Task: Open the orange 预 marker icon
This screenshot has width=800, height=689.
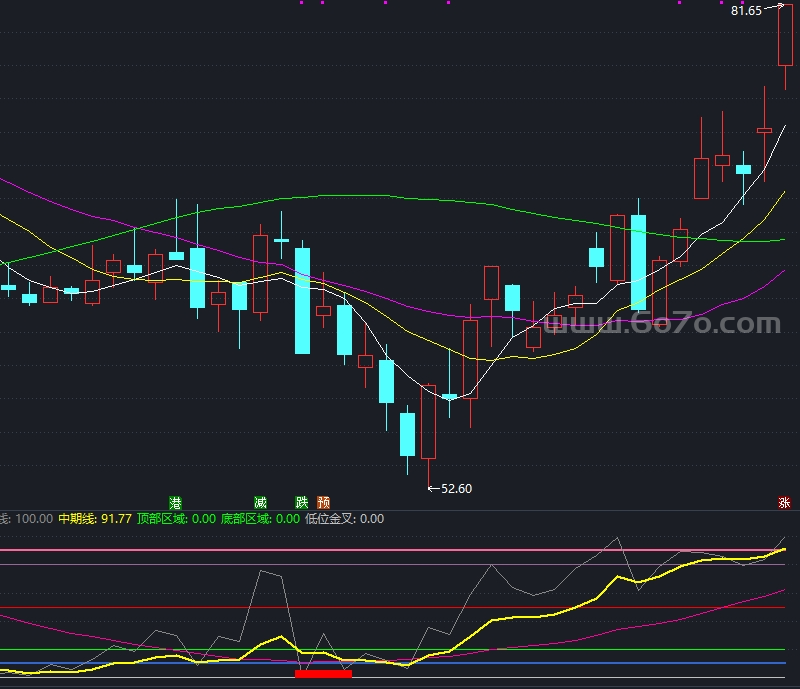Action: (323, 503)
